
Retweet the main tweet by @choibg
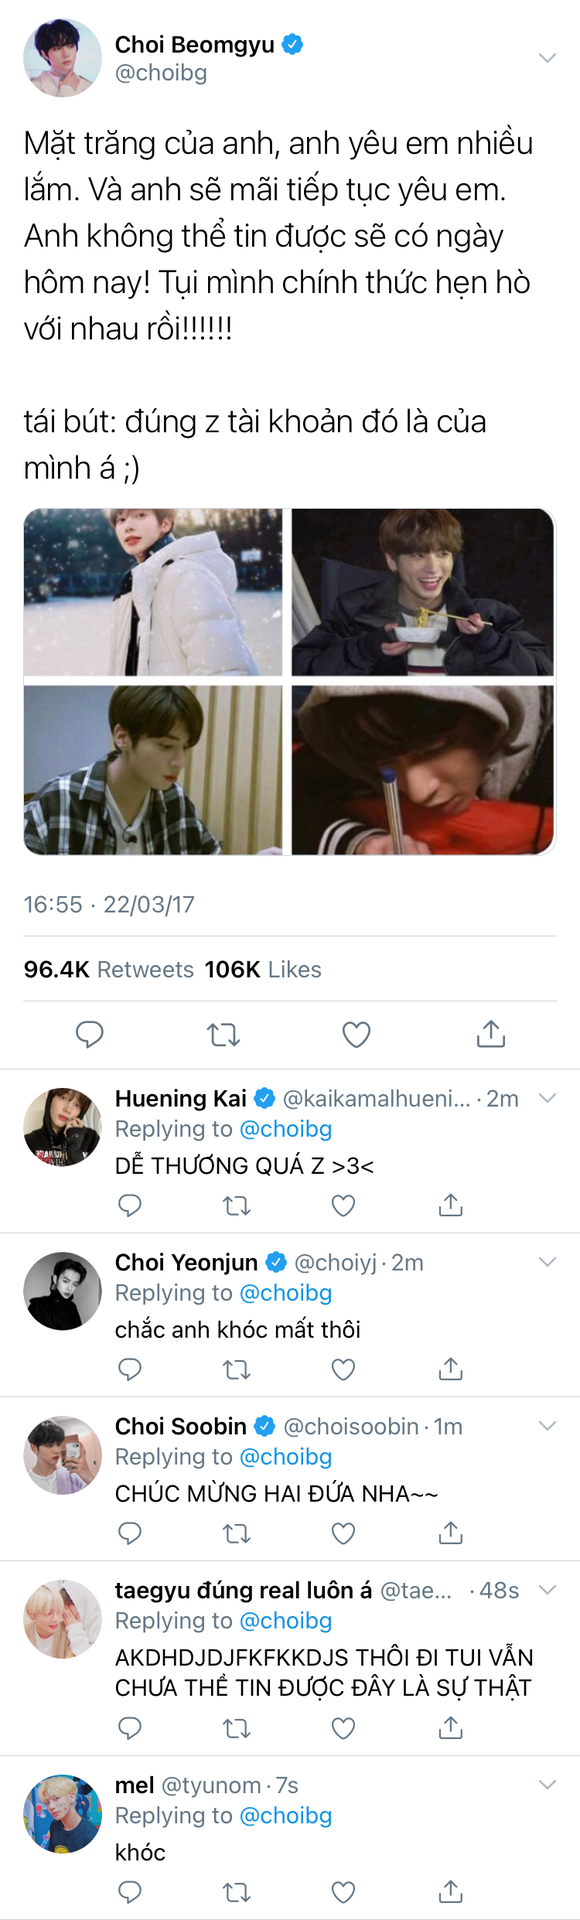pos(224,1034)
